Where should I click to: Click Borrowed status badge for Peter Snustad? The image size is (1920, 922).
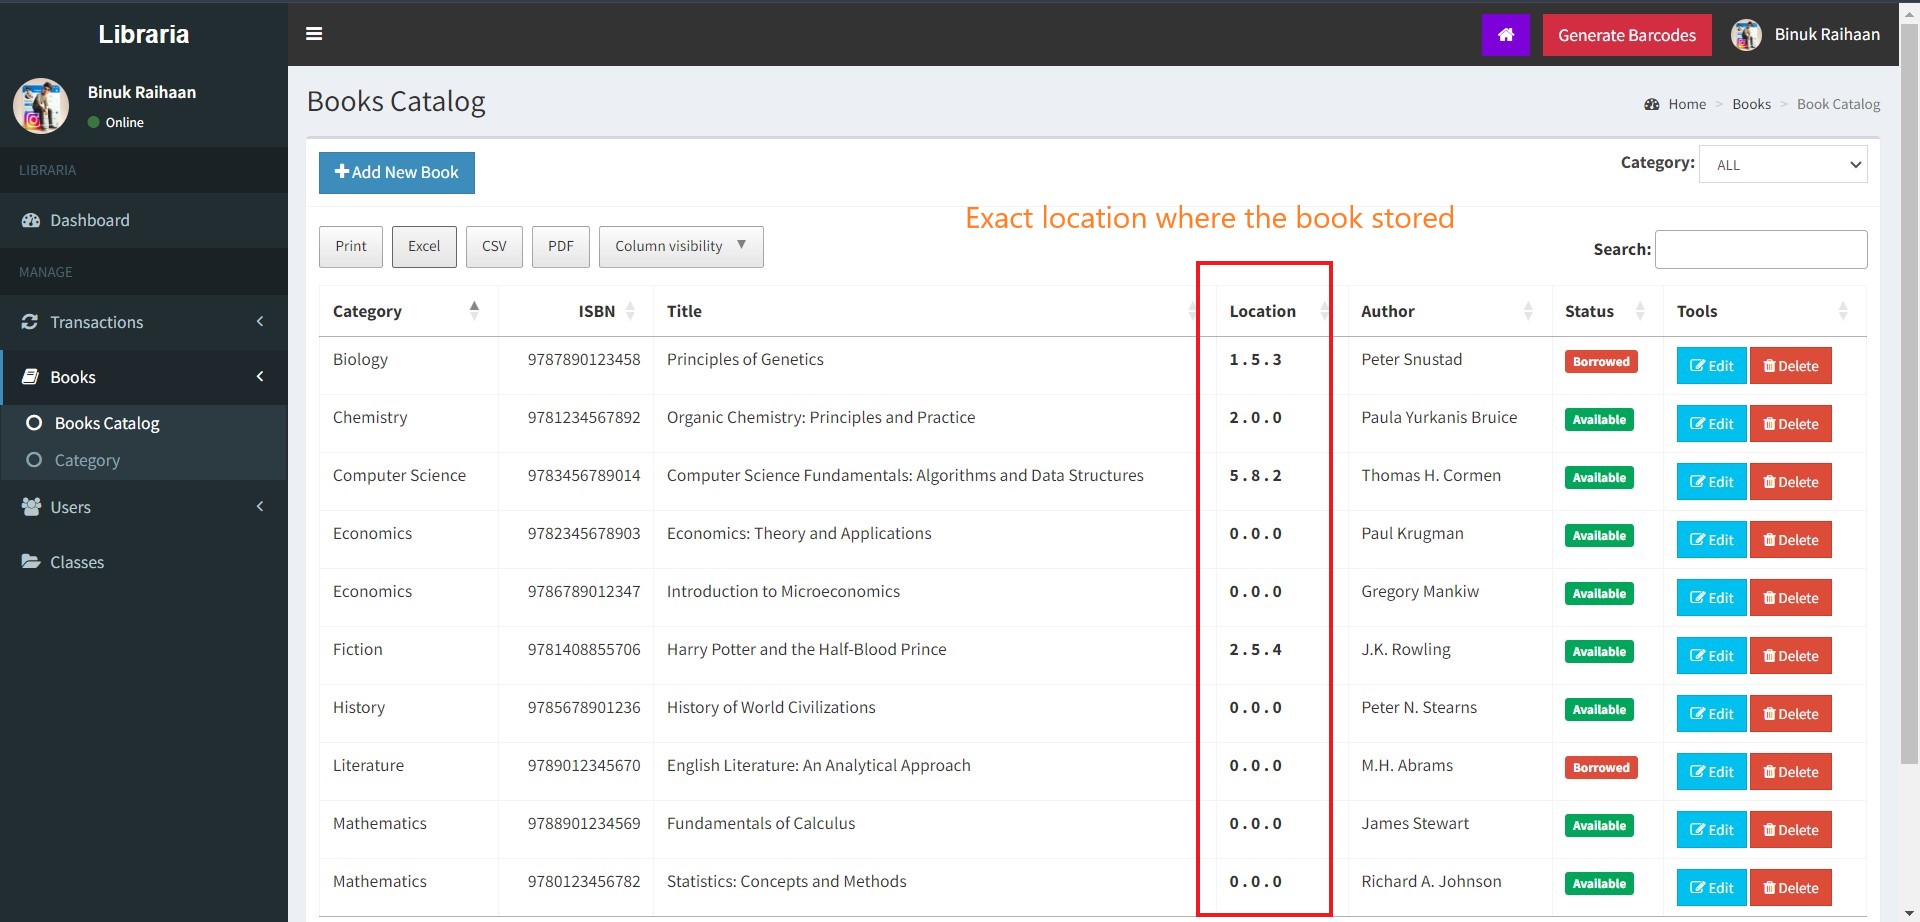pos(1601,362)
